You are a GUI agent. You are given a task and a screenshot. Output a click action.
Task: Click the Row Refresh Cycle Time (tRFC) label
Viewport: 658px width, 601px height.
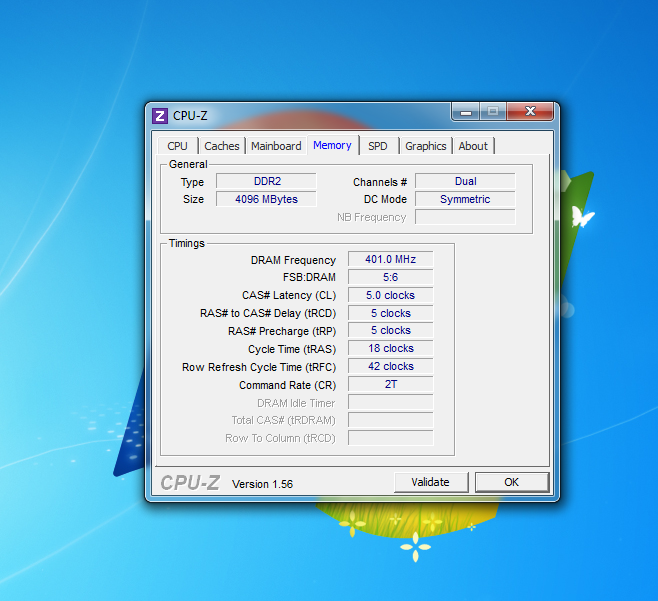coord(259,367)
